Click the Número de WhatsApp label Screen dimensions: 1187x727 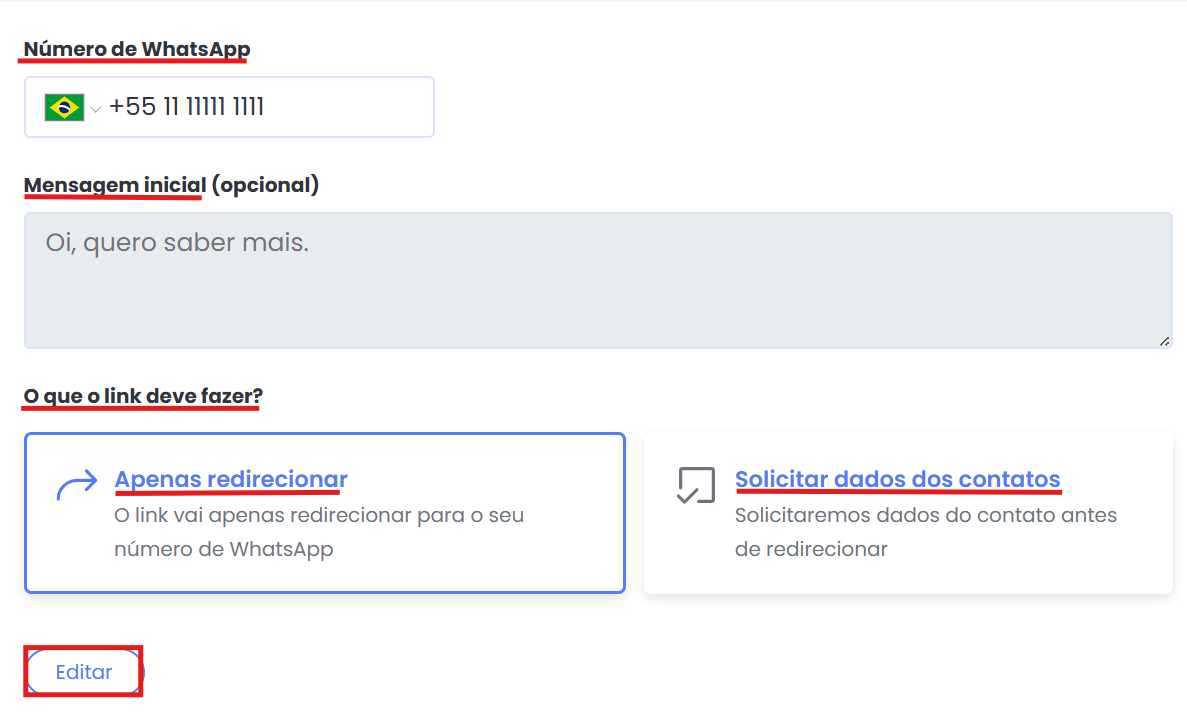pos(137,49)
